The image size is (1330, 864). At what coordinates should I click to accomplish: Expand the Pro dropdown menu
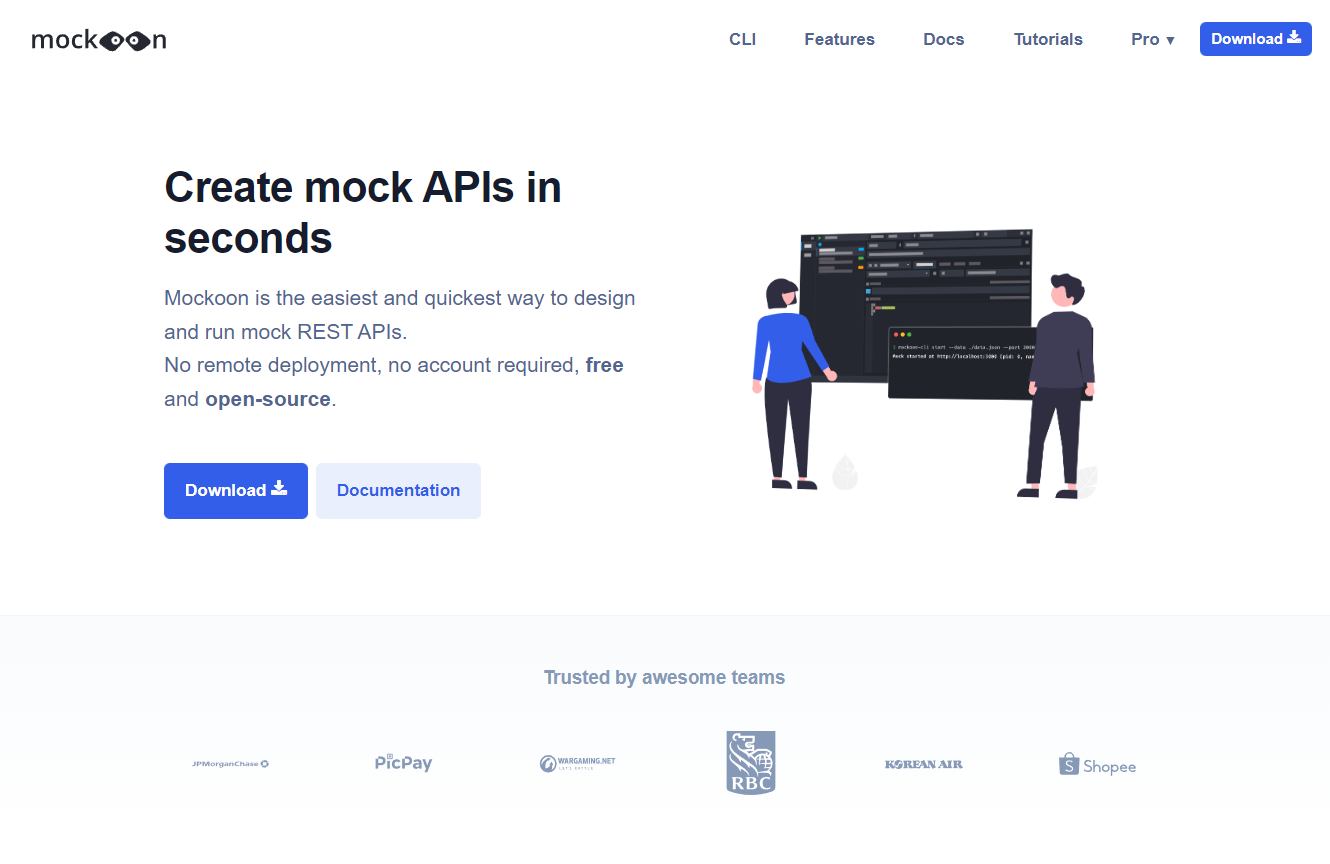(1153, 39)
